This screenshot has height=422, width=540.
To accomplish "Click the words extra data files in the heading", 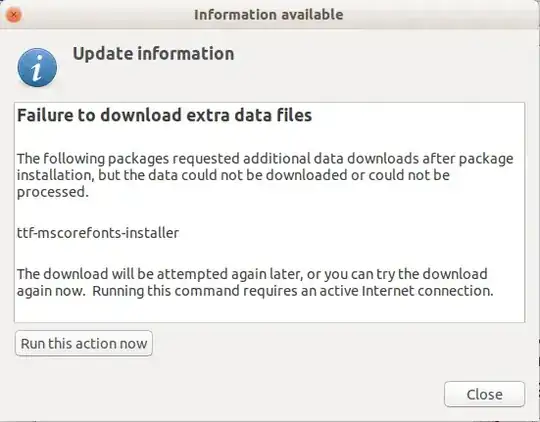I will click(x=249, y=115).
